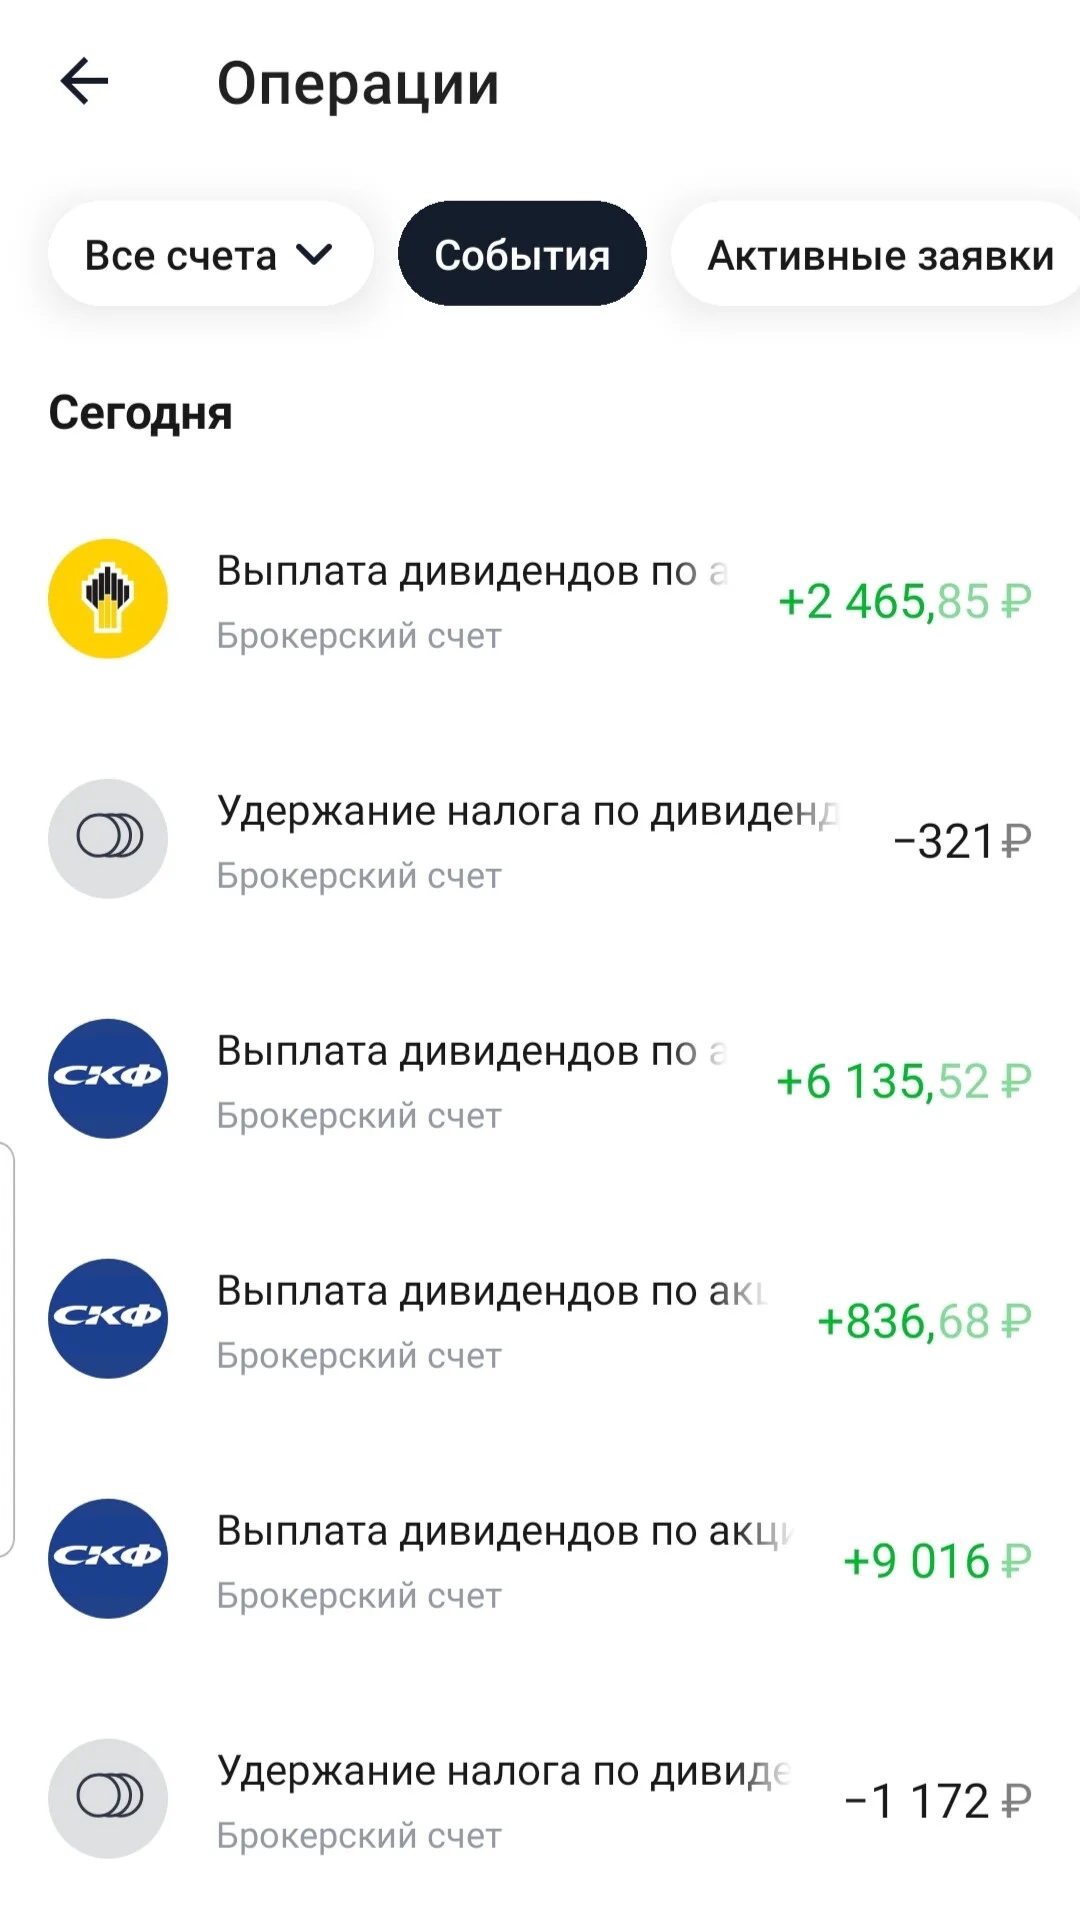Tap the Сегодня section header
The image size is (1080, 1920).
point(141,414)
